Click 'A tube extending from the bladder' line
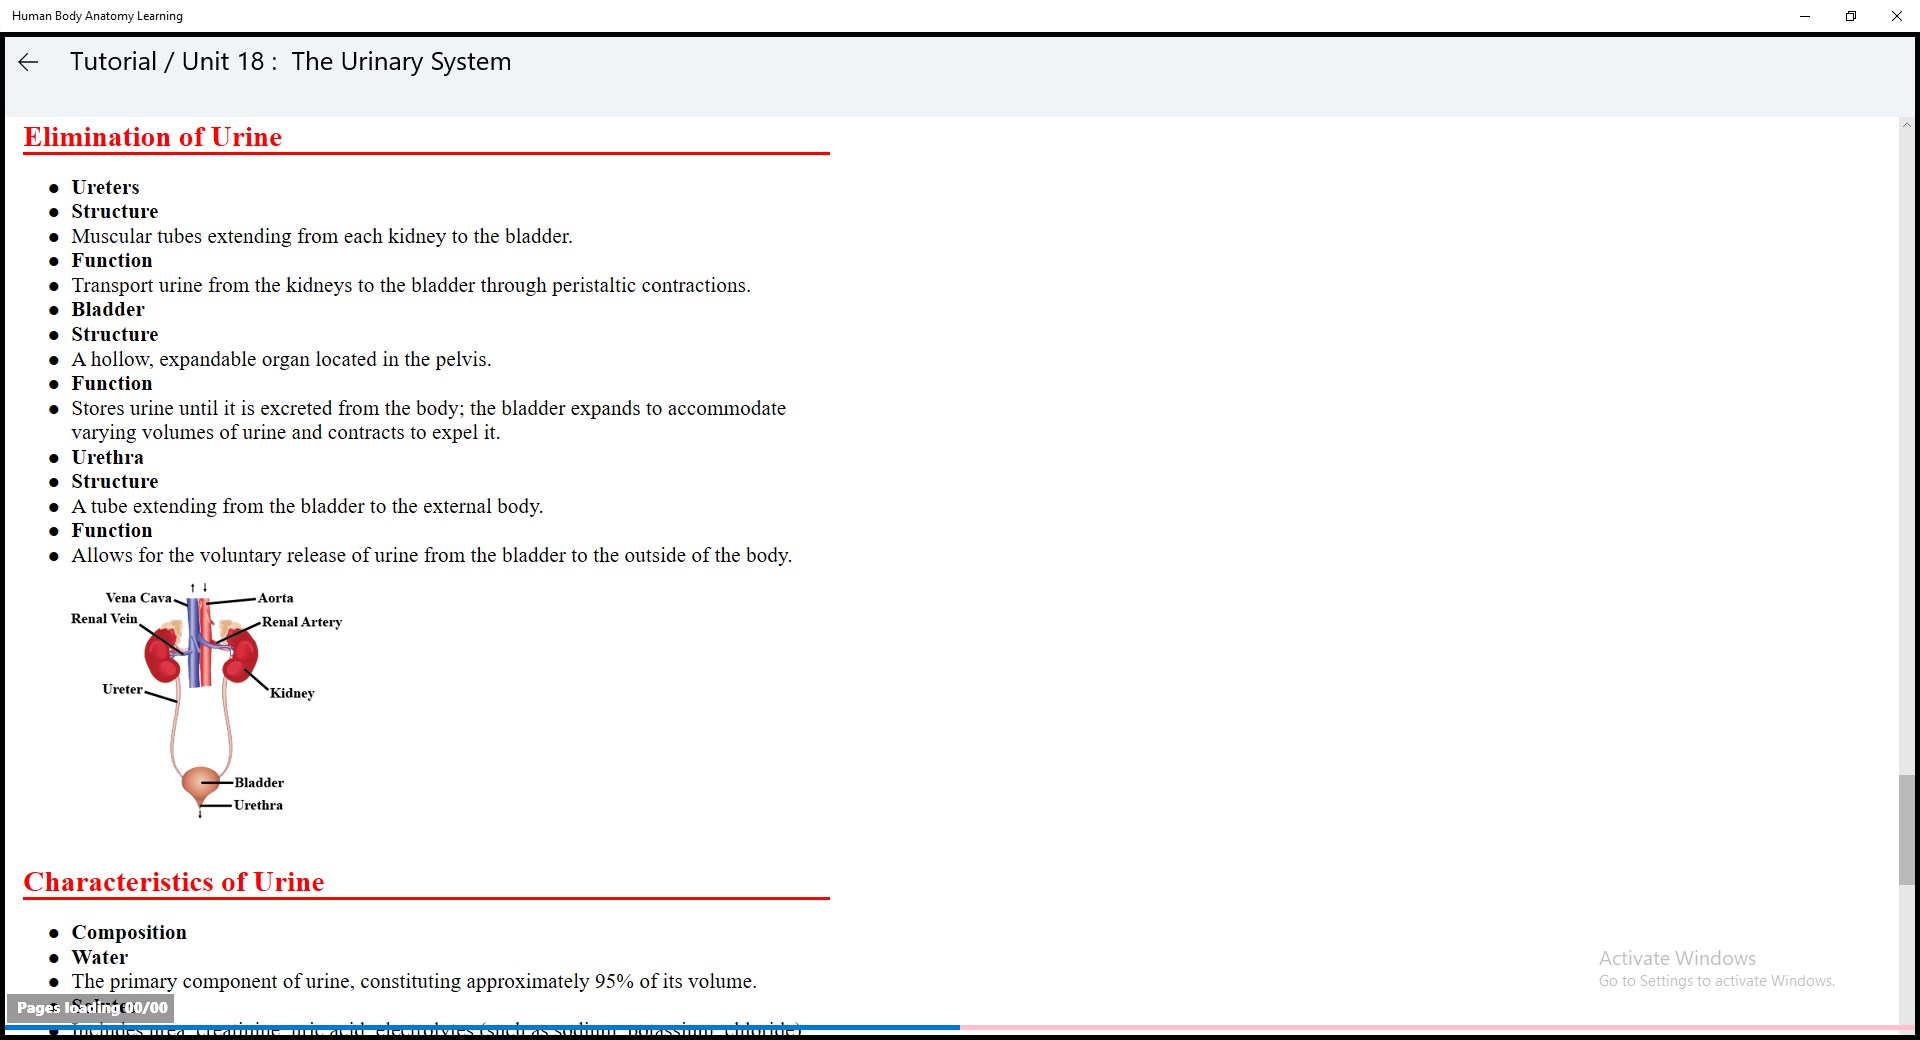The image size is (1920, 1040). (307, 506)
